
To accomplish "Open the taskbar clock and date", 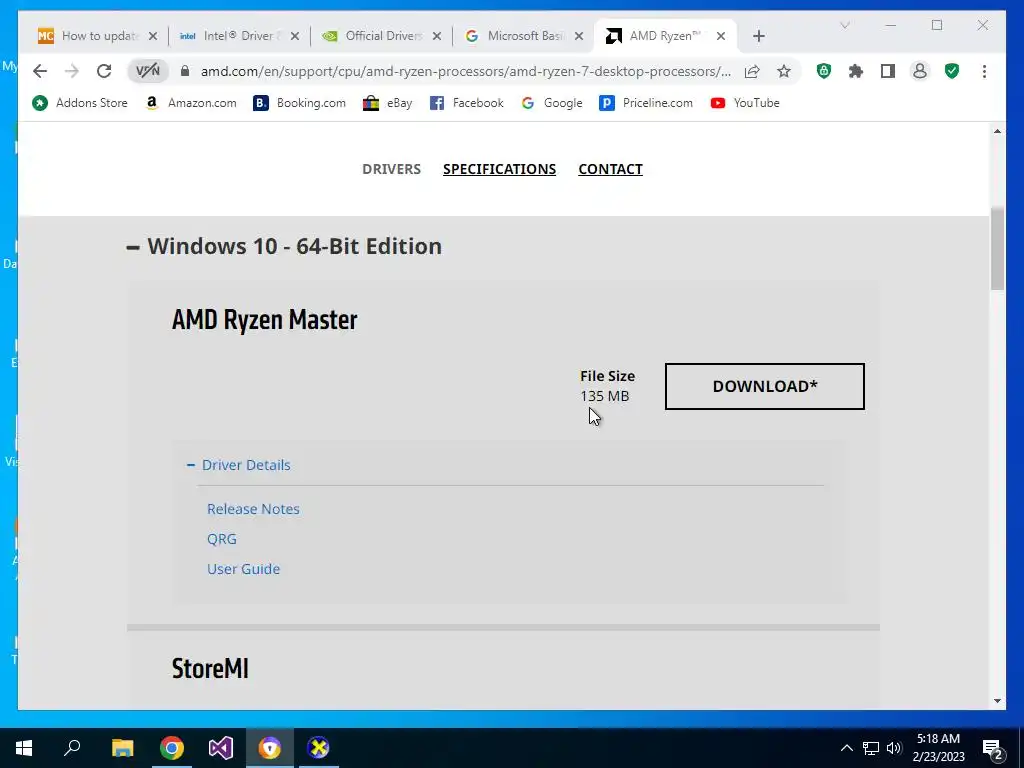I will (938, 748).
